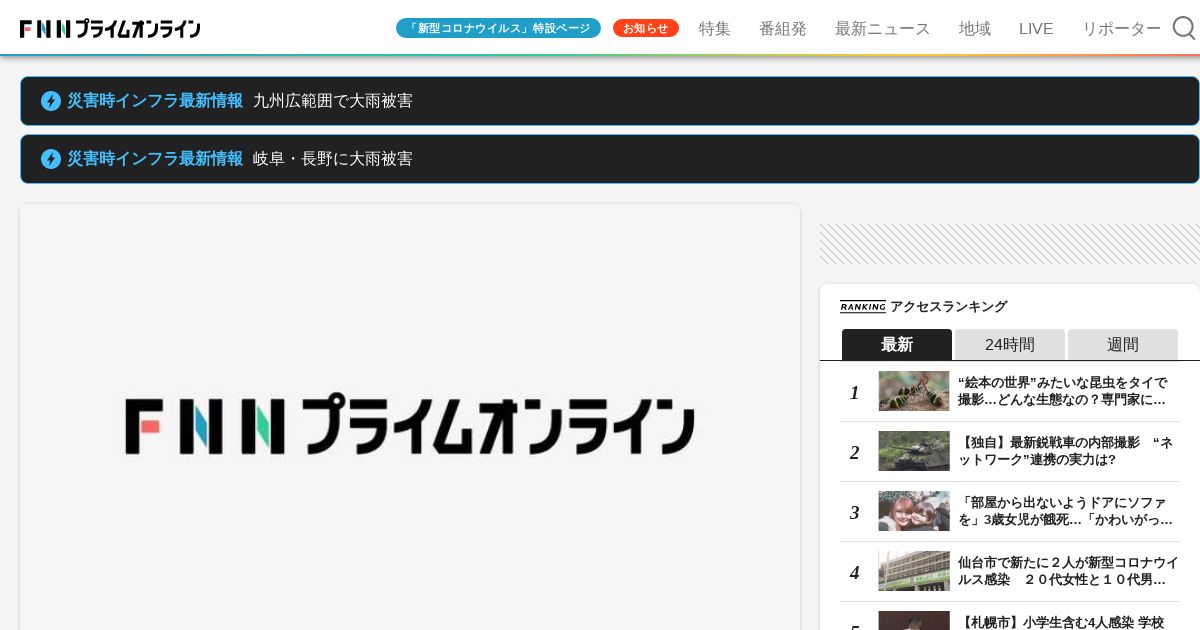Click the FNN Prime Online header logo
Screen dimensions: 1200x630
[x=110, y=29]
